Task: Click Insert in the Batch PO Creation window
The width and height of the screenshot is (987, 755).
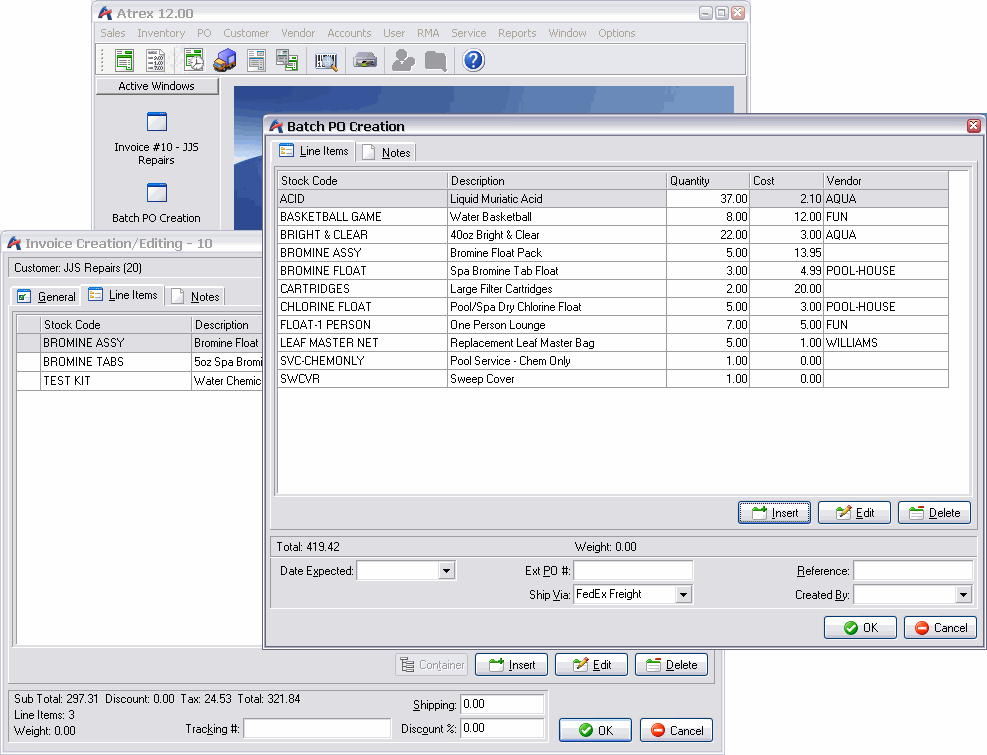Action: tap(774, 512)
